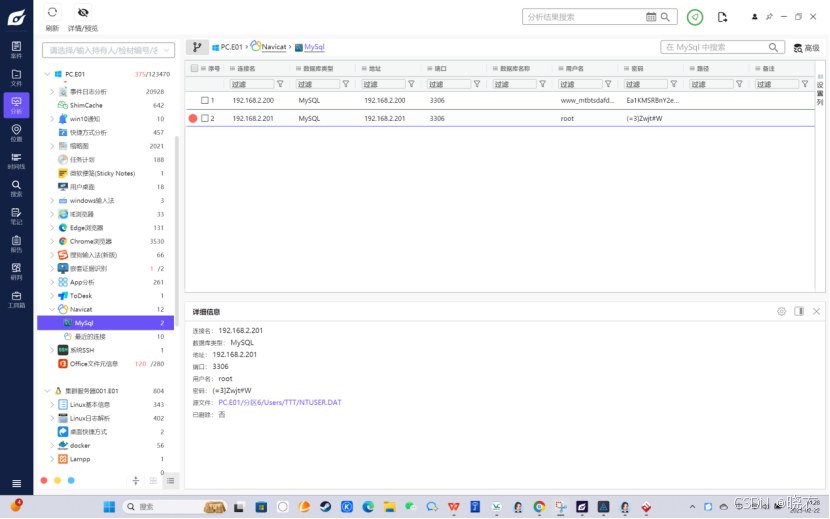The image size is (830, 519).
Task: Click the red mark on row 2
Action: pyautogui.click(x=193, y=119)
